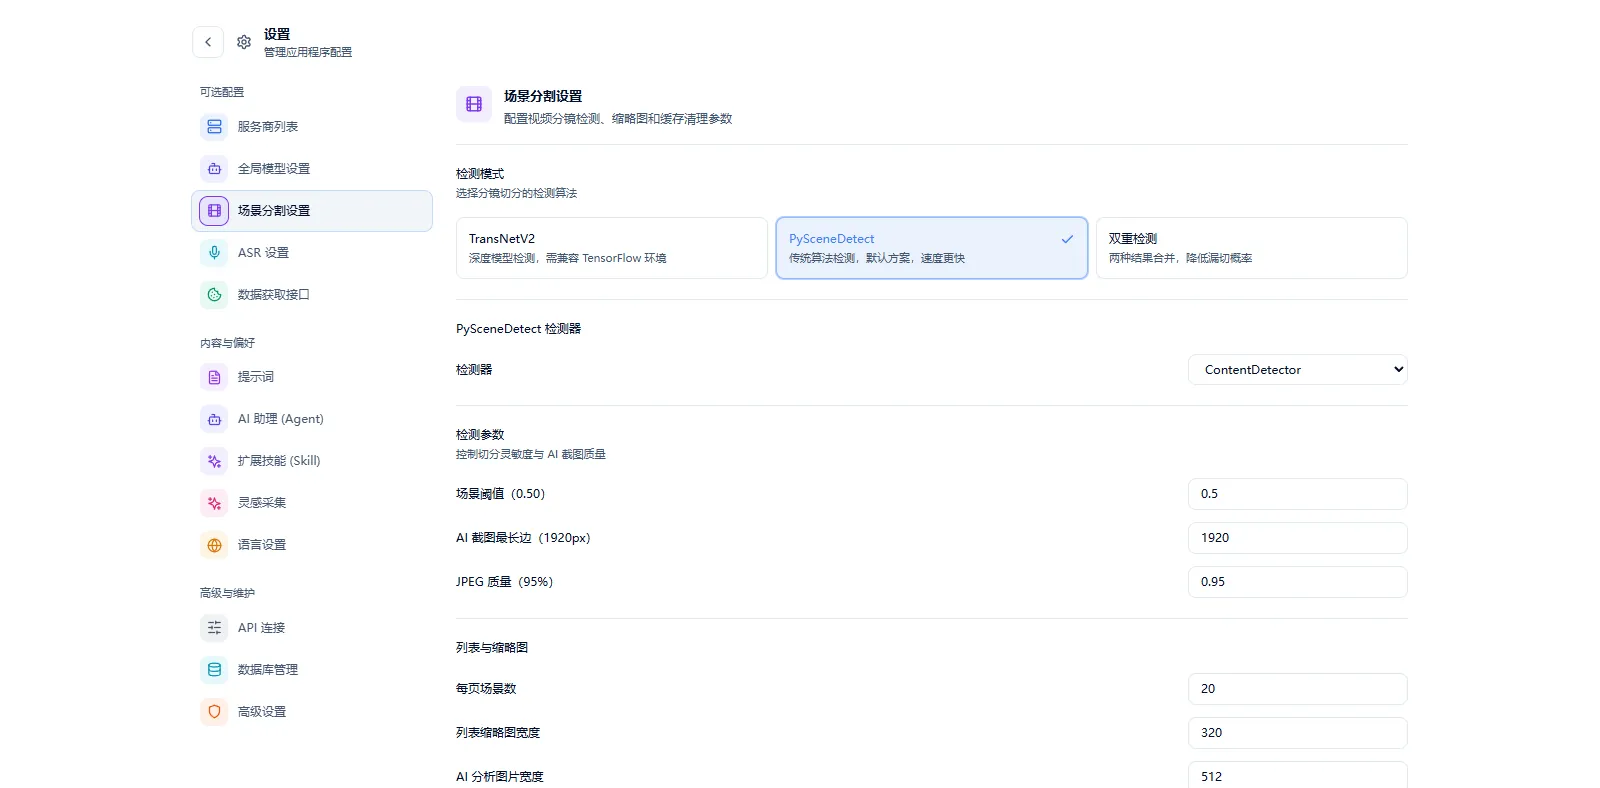Select the TransNetV2 detection mode
The height and width of the screenshot is (788, 1600).
[612, 248]
